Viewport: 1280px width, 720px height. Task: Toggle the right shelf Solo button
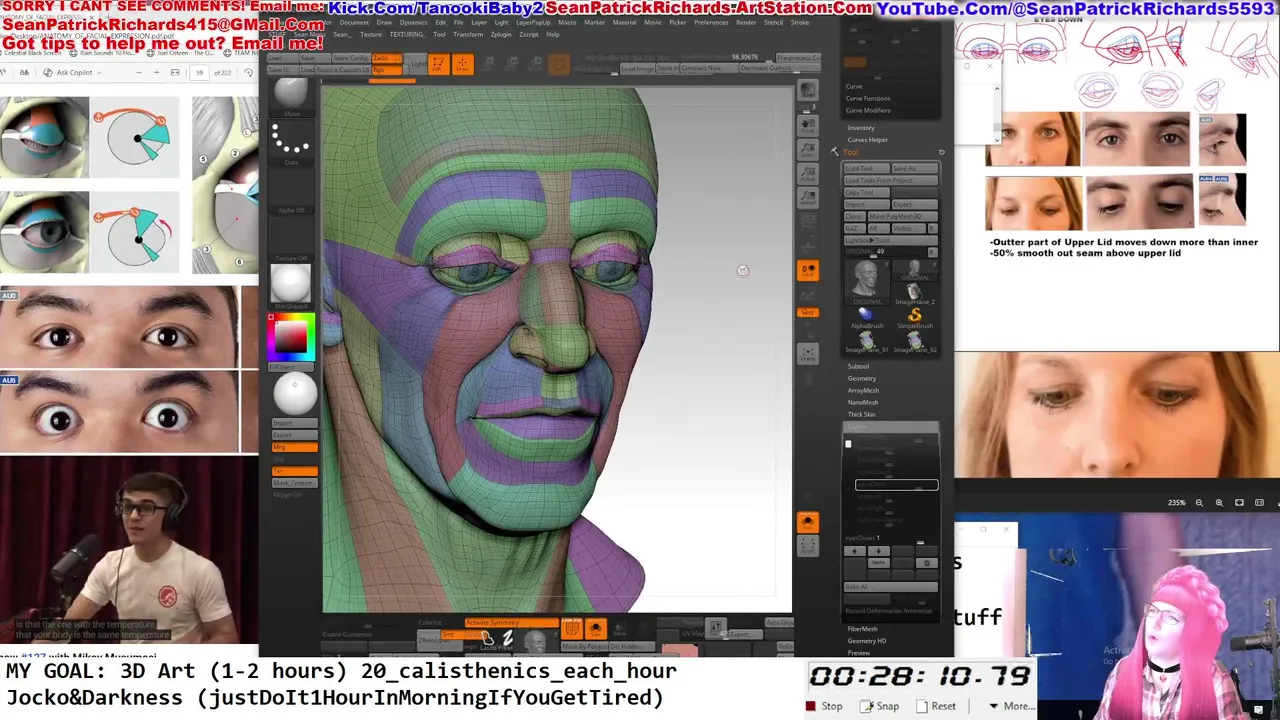click(807, 521)
